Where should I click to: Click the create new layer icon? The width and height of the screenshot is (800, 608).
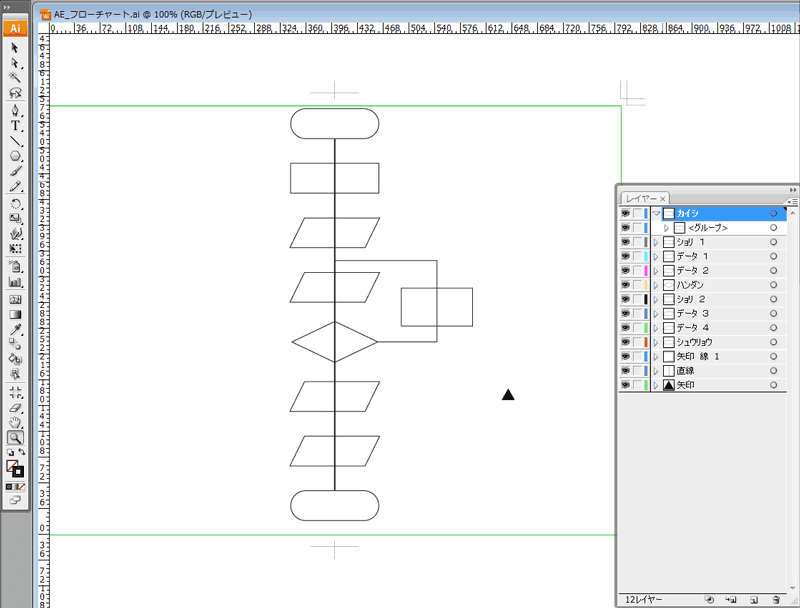(753, 599)
